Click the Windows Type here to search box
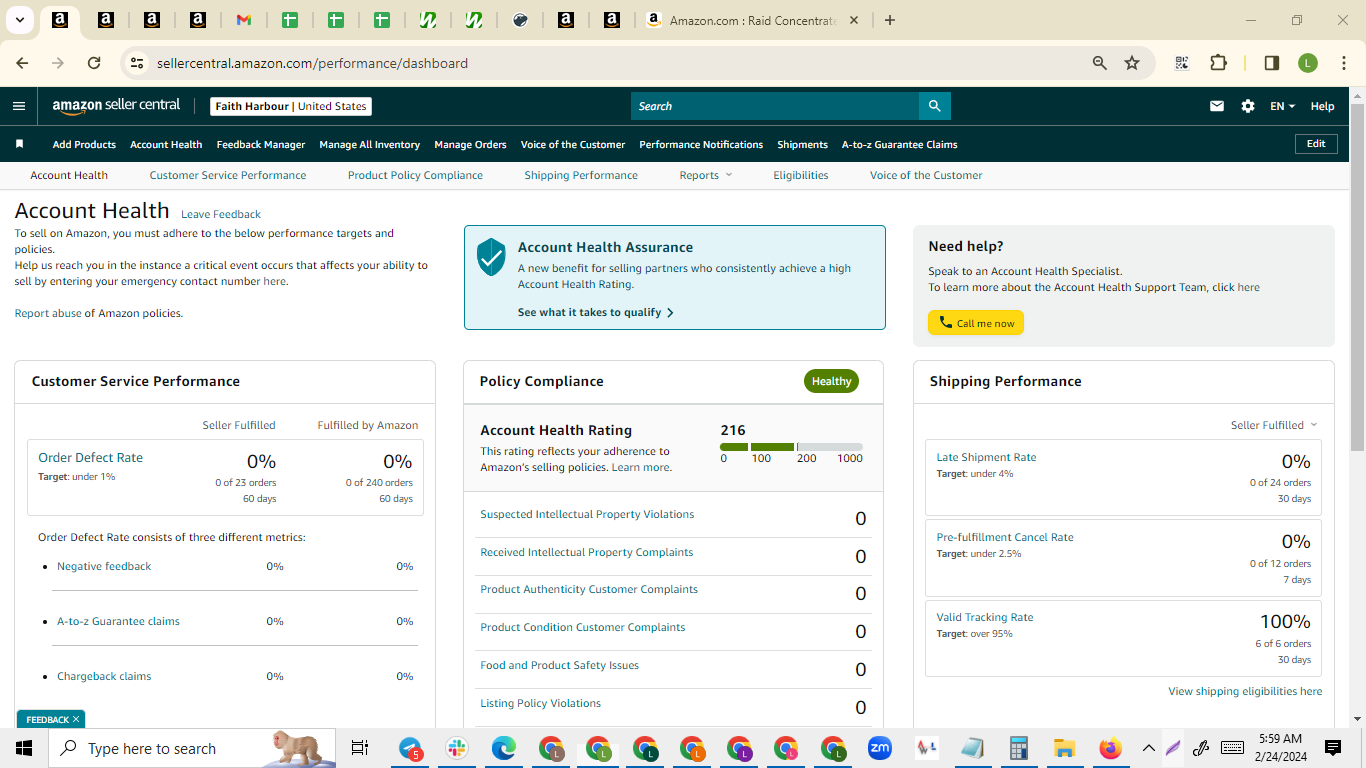Image resolution: width=1366 pixels, height=768 pixels. pos(192,748)
